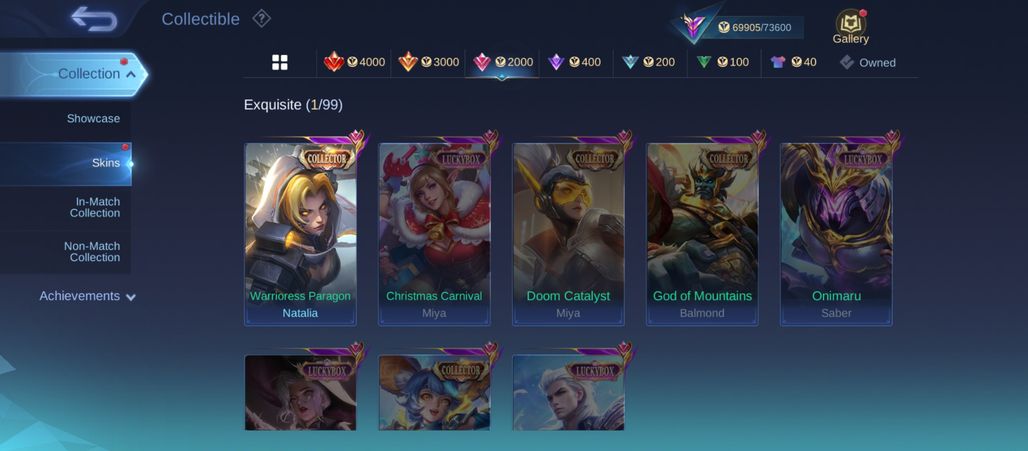This screenshot has height=451, width=1028.
Task: Open the Collectible help question mark
Action: [262, 18]
